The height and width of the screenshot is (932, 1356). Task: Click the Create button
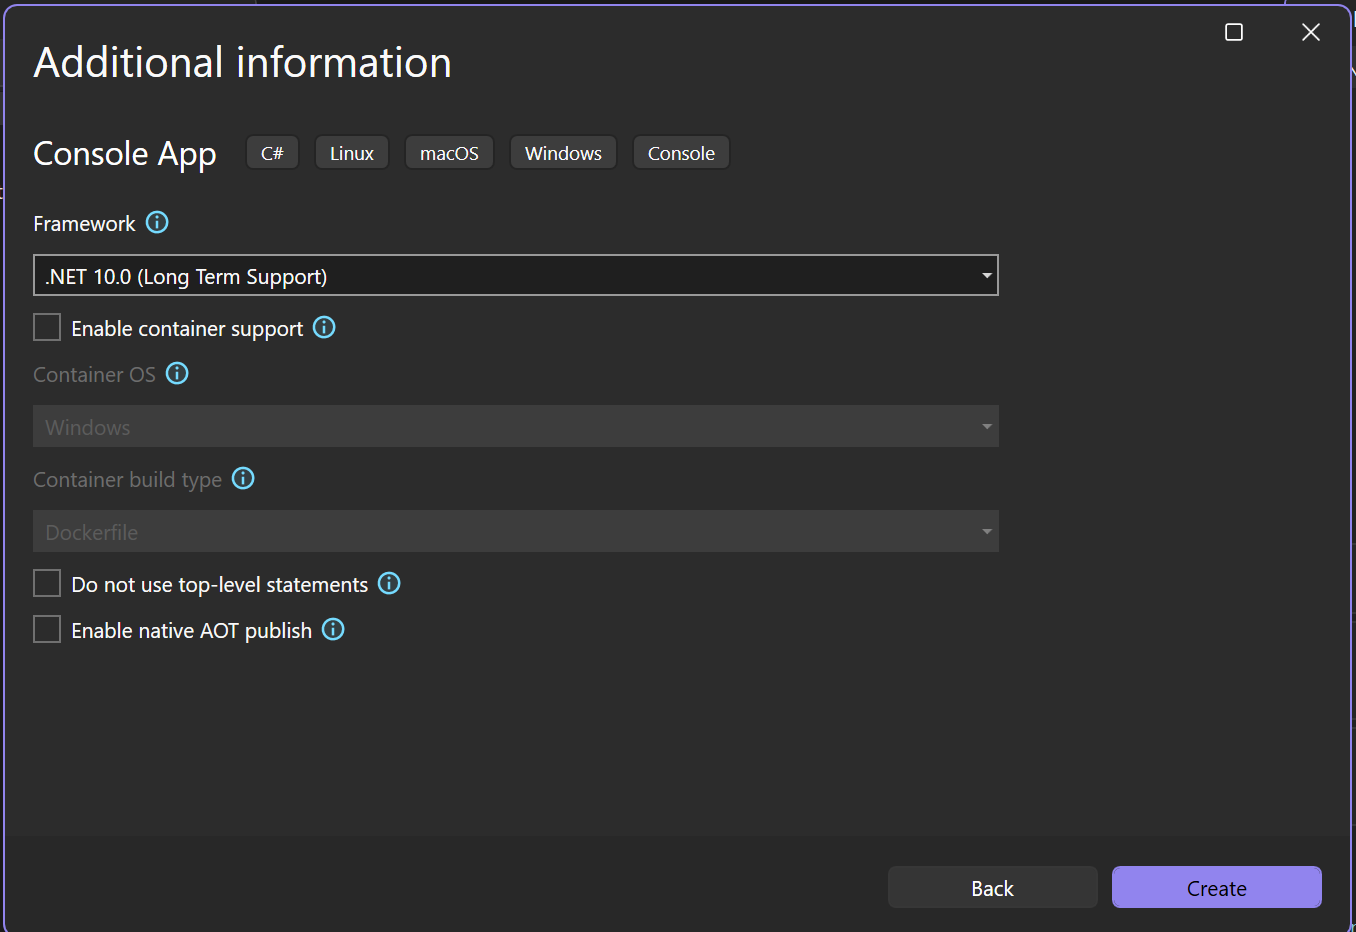(x=1216, y=887)
